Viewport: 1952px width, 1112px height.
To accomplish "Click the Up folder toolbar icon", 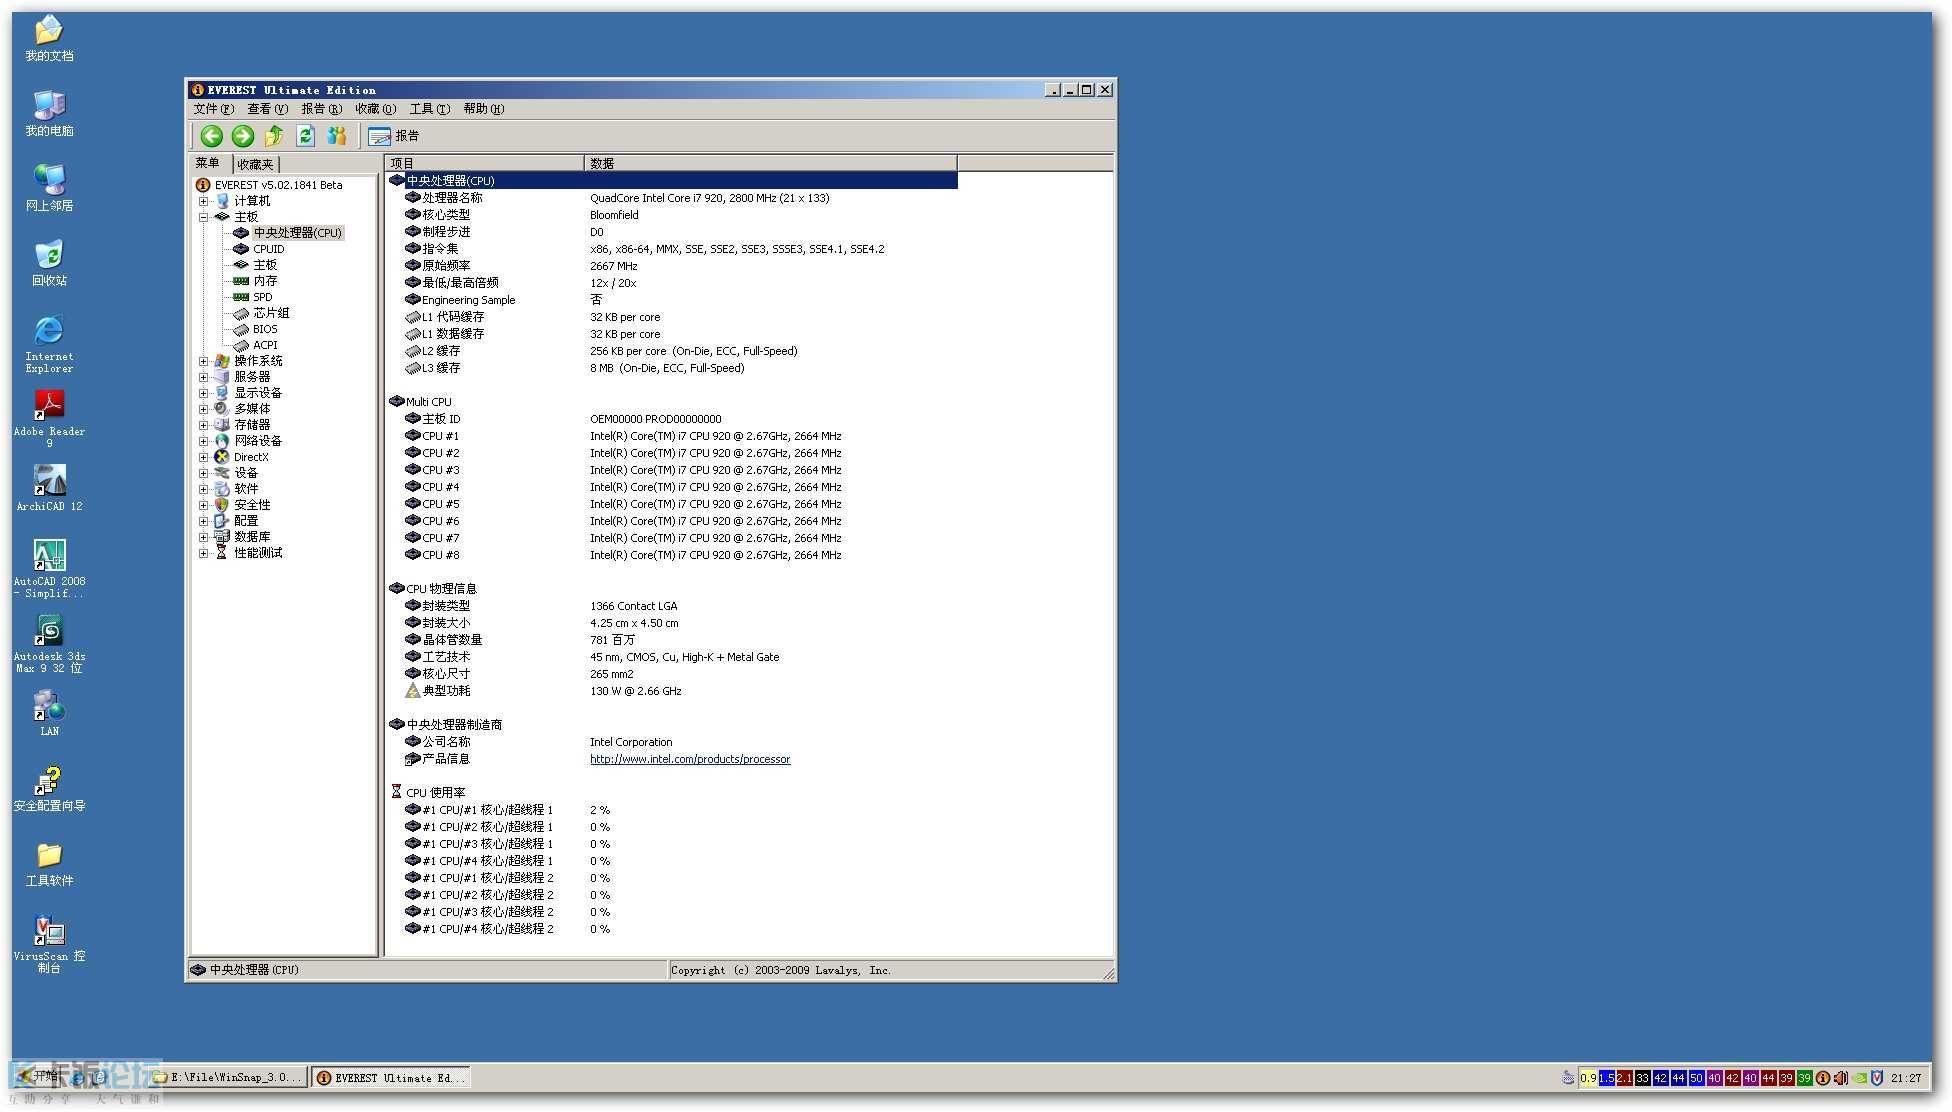I will point(274,136).
